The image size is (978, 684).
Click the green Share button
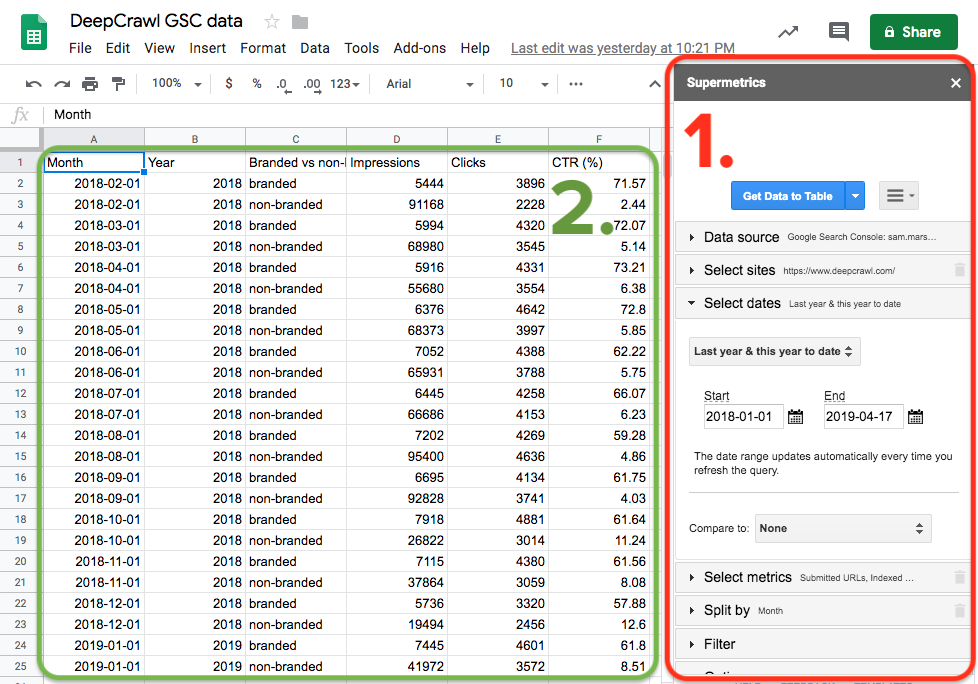pos(913,31)
